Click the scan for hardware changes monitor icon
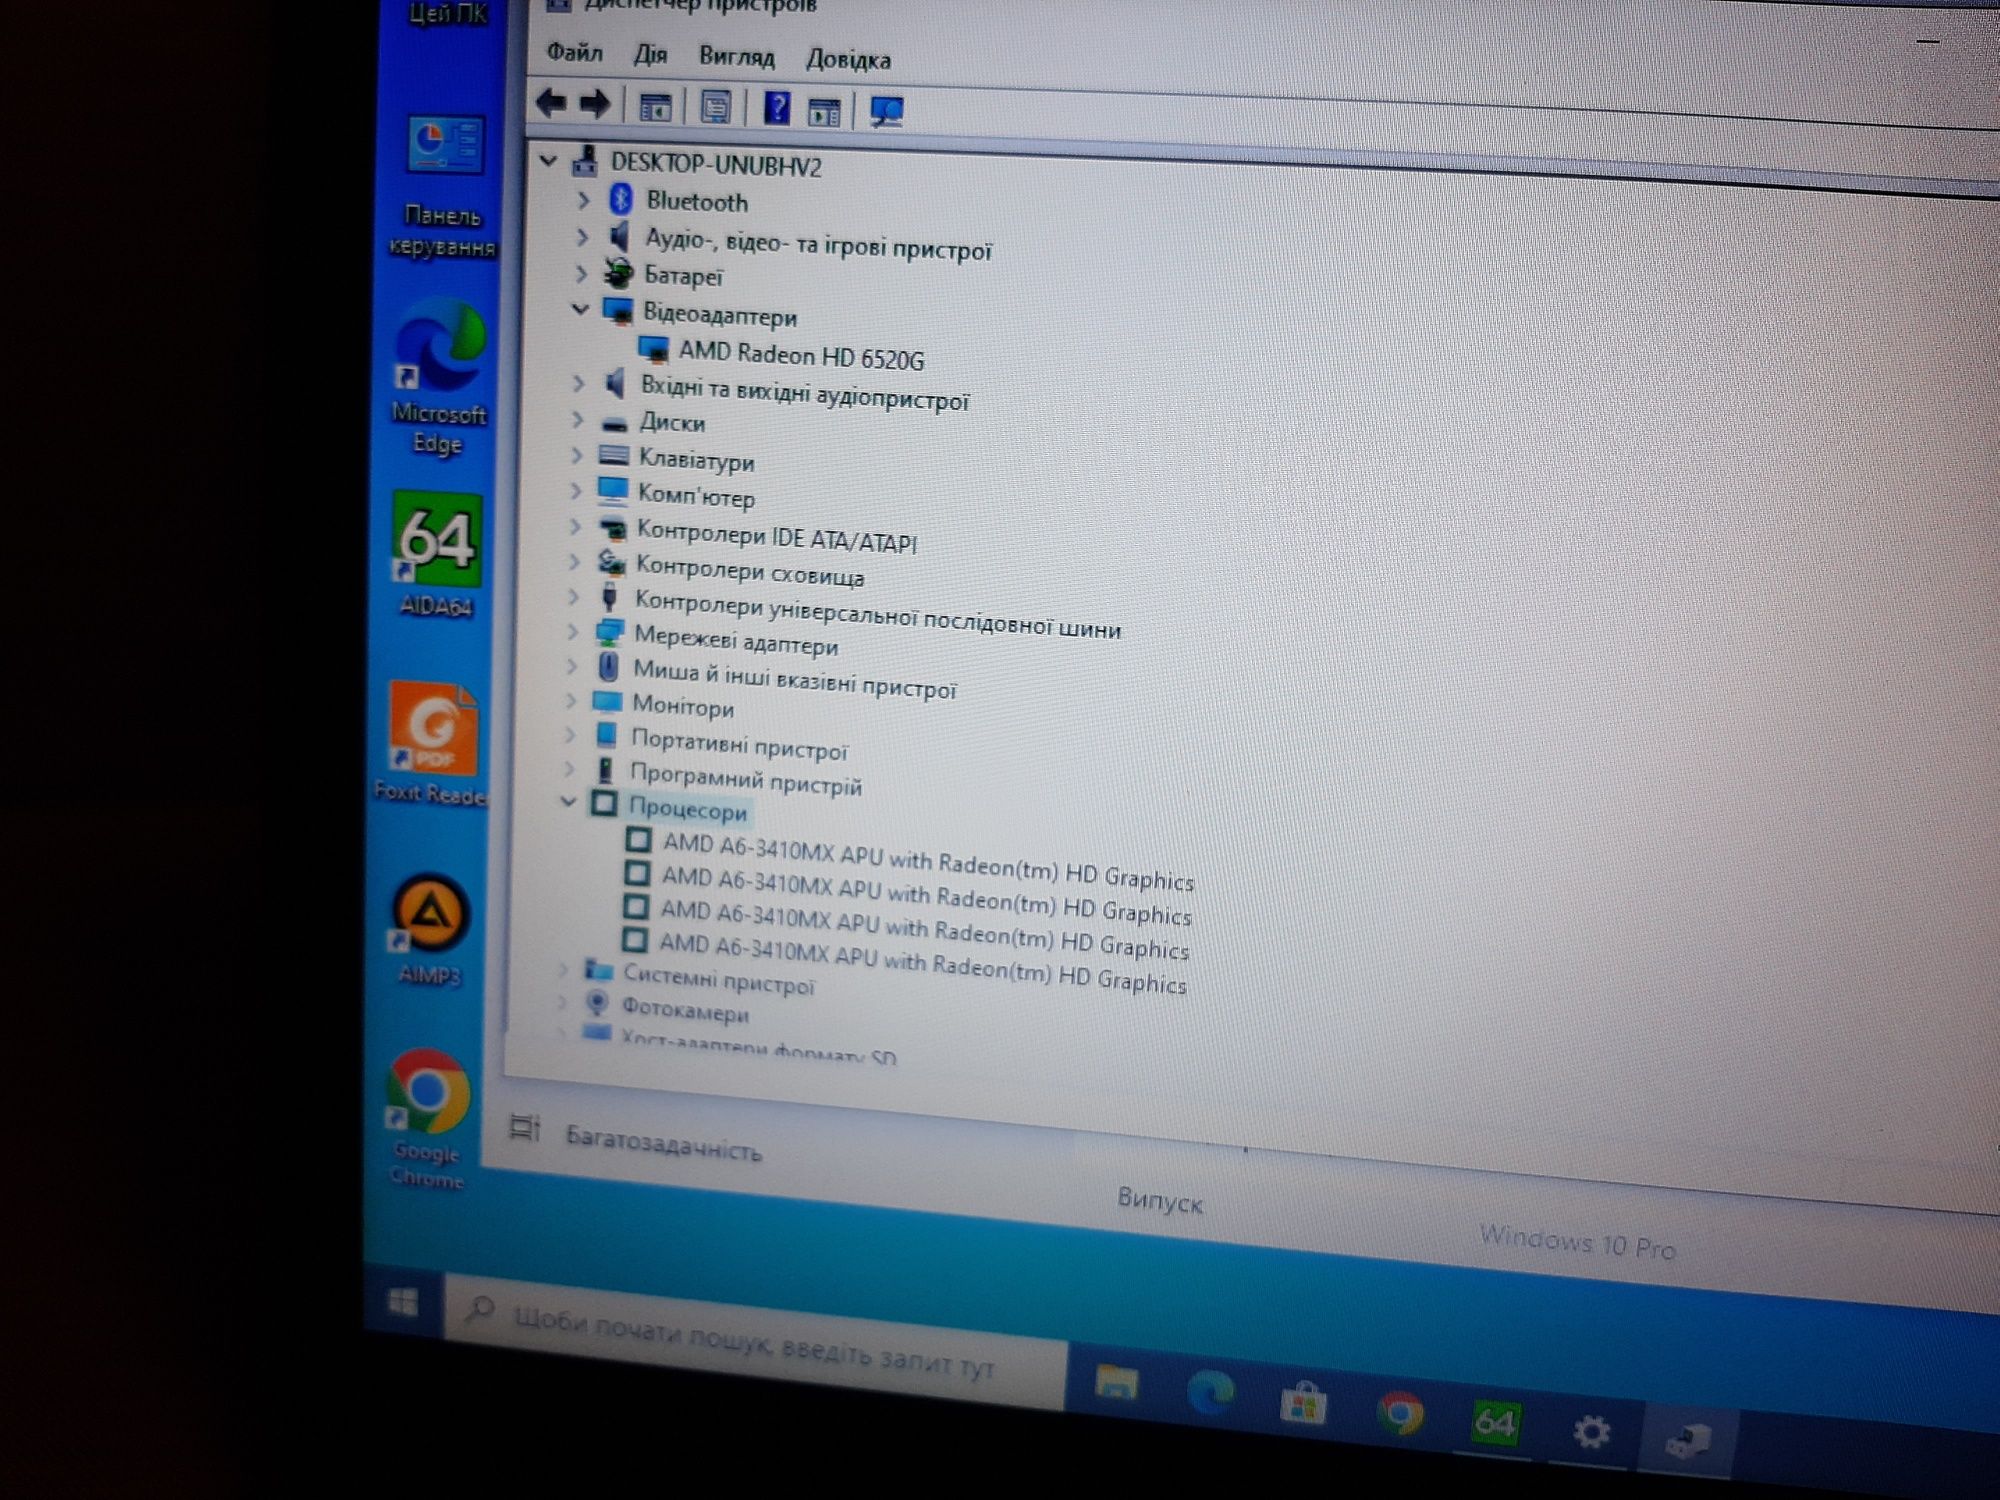Viewport: 2000px width, 1500px height. (x=886, y=112)
